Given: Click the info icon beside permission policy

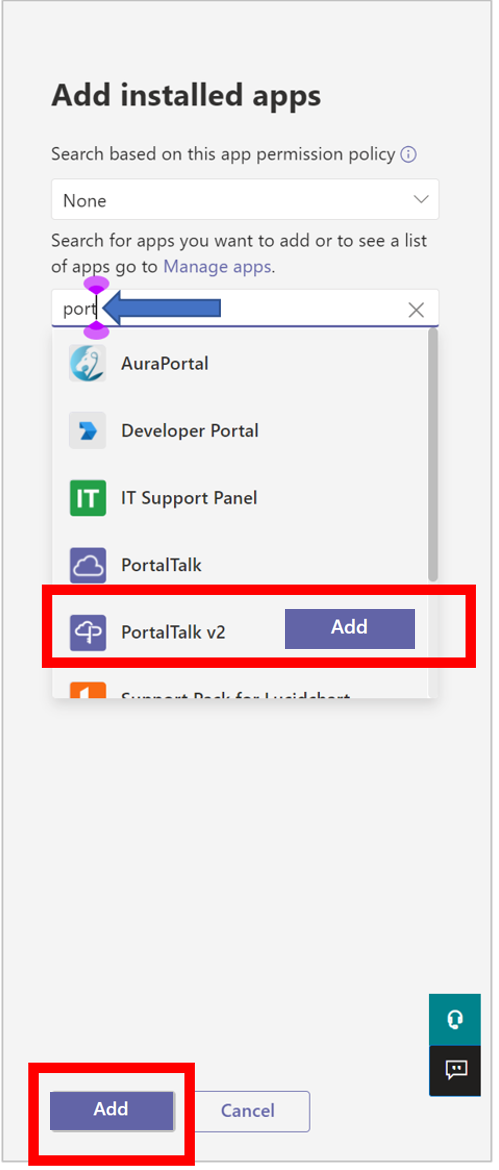Looking at the screenshot, I should tap(408, 154).
